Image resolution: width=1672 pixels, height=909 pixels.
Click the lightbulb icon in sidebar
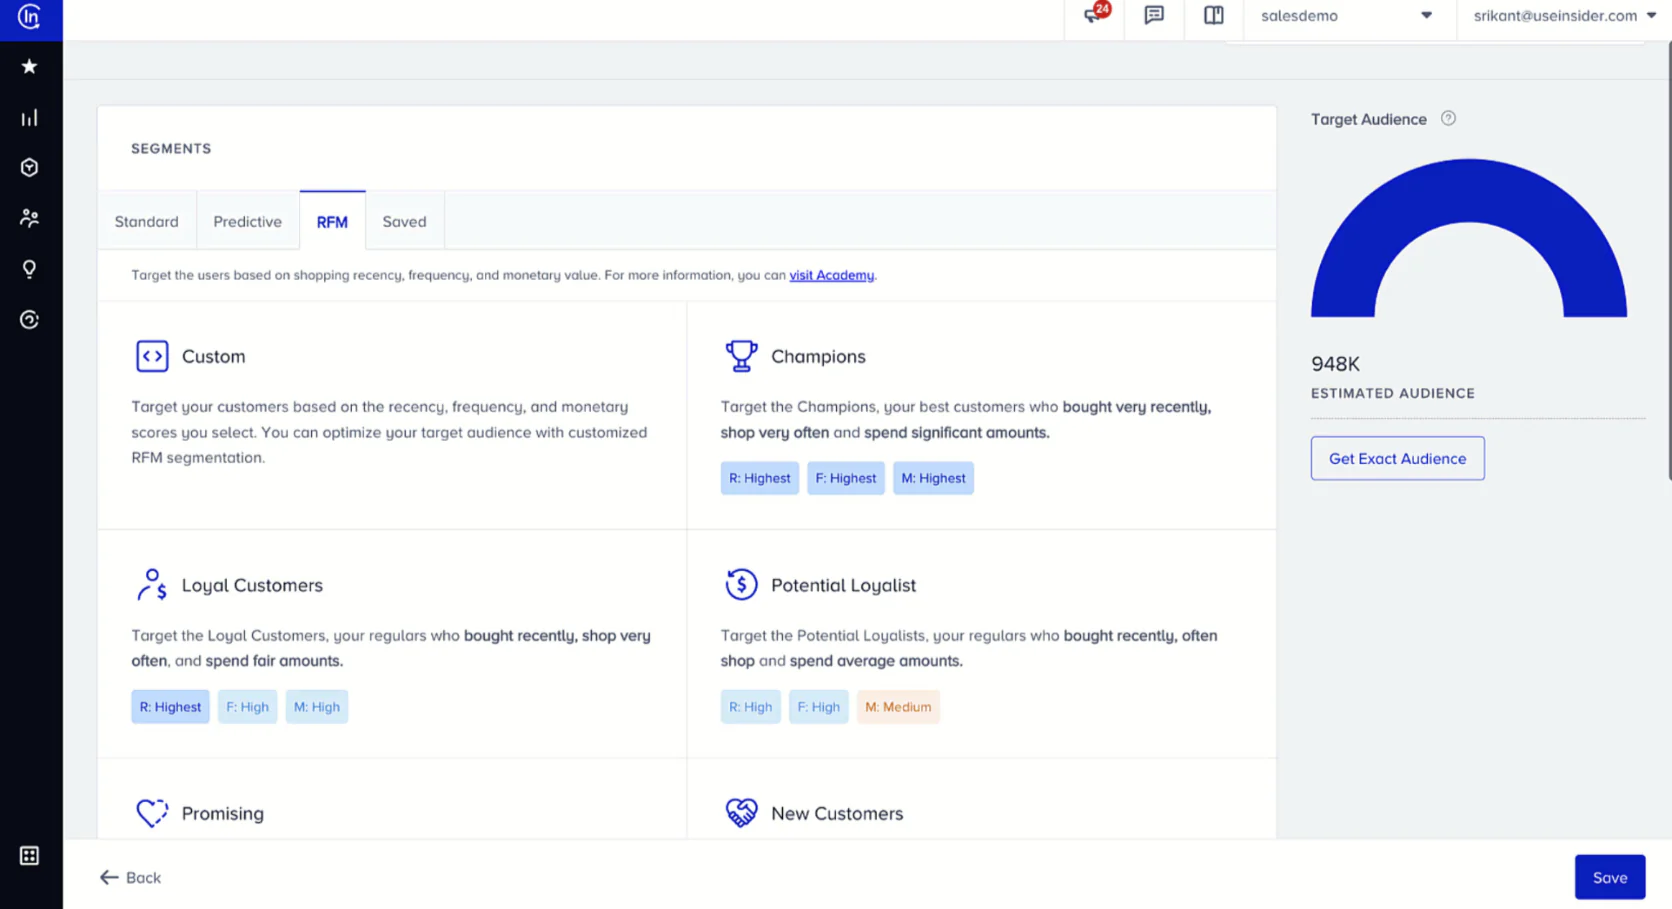[29, 269]
